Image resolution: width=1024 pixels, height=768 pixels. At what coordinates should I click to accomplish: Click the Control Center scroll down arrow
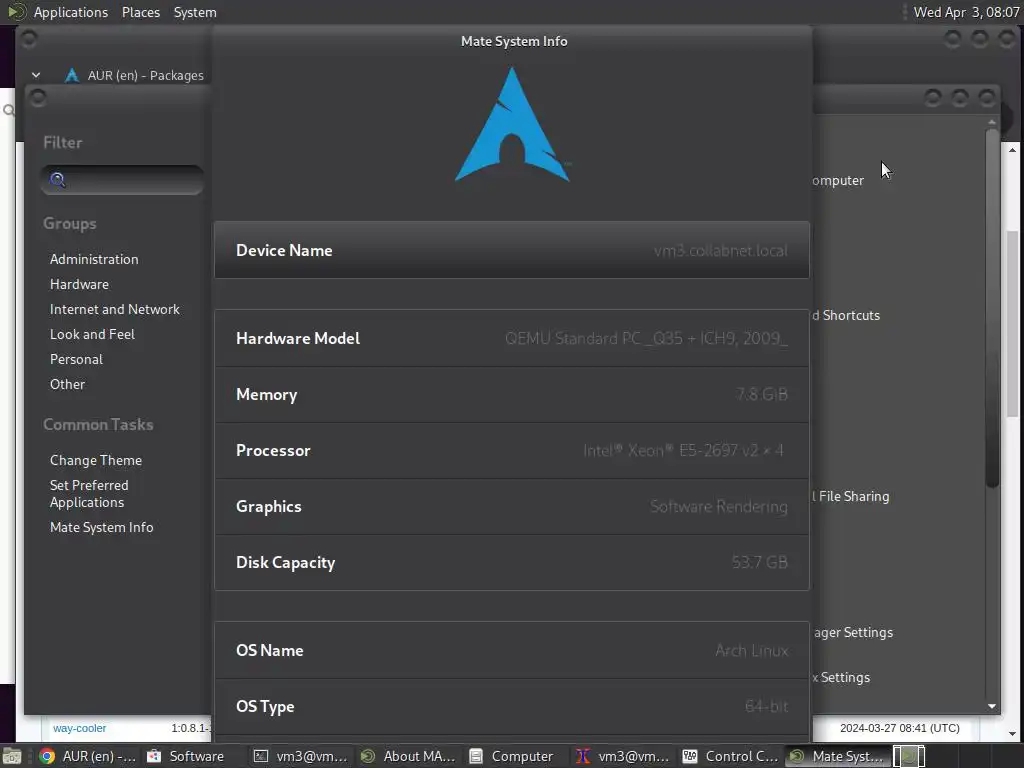click(x=992, y=706)
